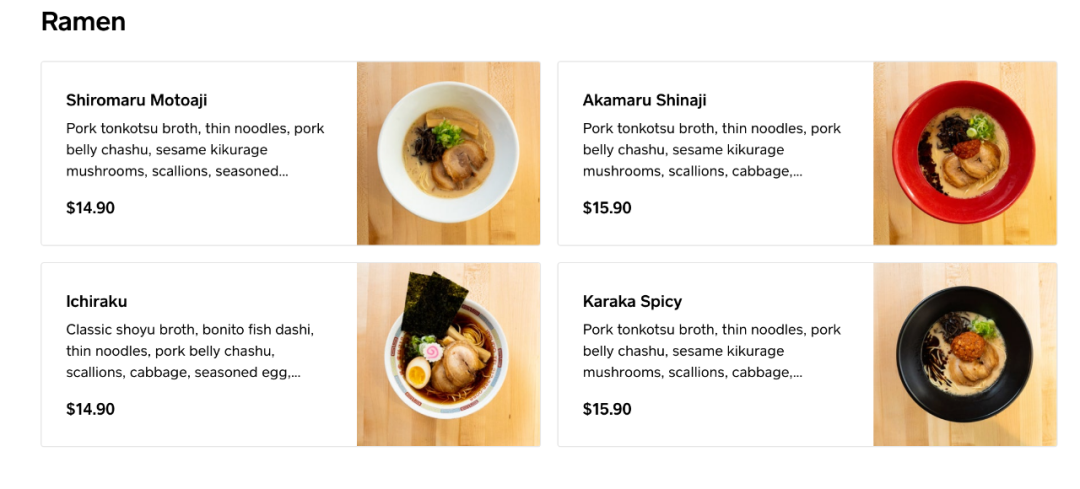Screen dimensions: 1080x489
Task: Click the Akamaru Shinaji $15.90 price
Action: pos(607,208)
